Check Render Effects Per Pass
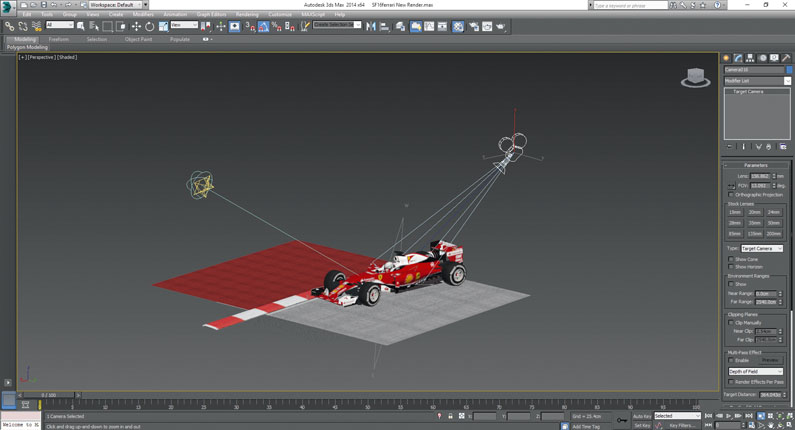Image resolution: width=795 pixels, height=430 pixels. 731,382
